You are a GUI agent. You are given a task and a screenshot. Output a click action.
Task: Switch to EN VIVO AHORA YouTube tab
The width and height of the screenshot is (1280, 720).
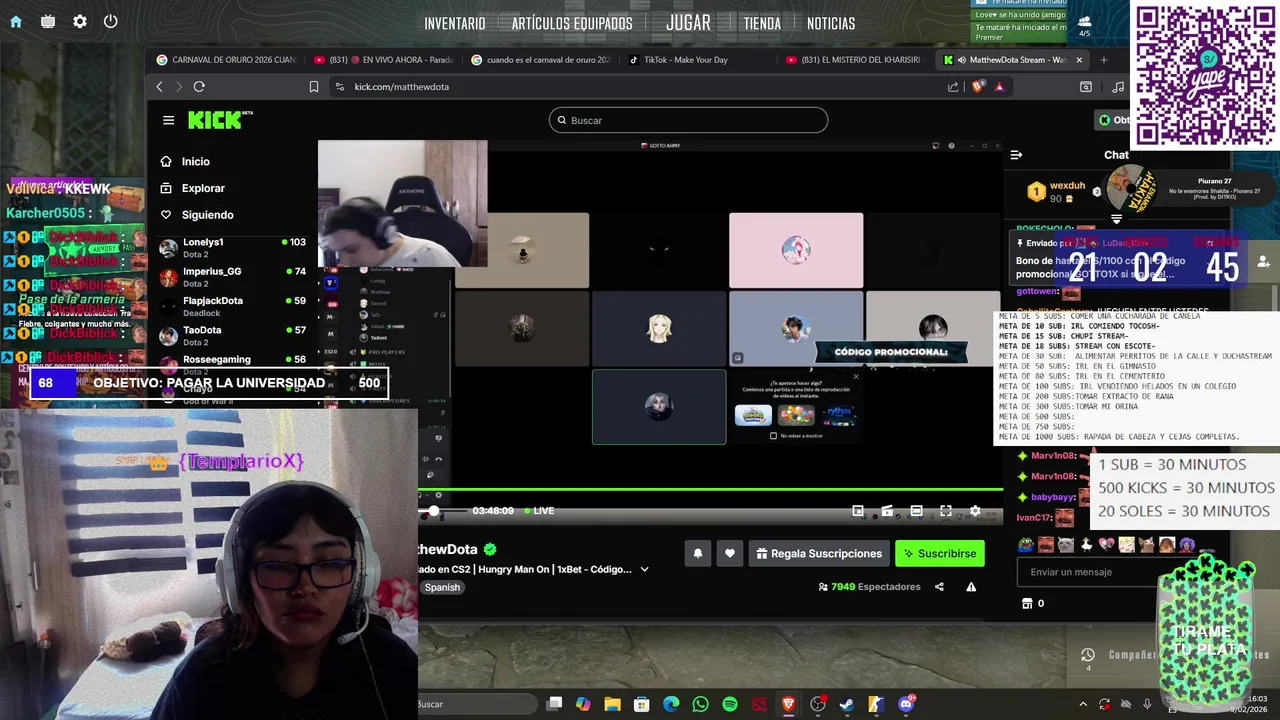click(383, 60)
